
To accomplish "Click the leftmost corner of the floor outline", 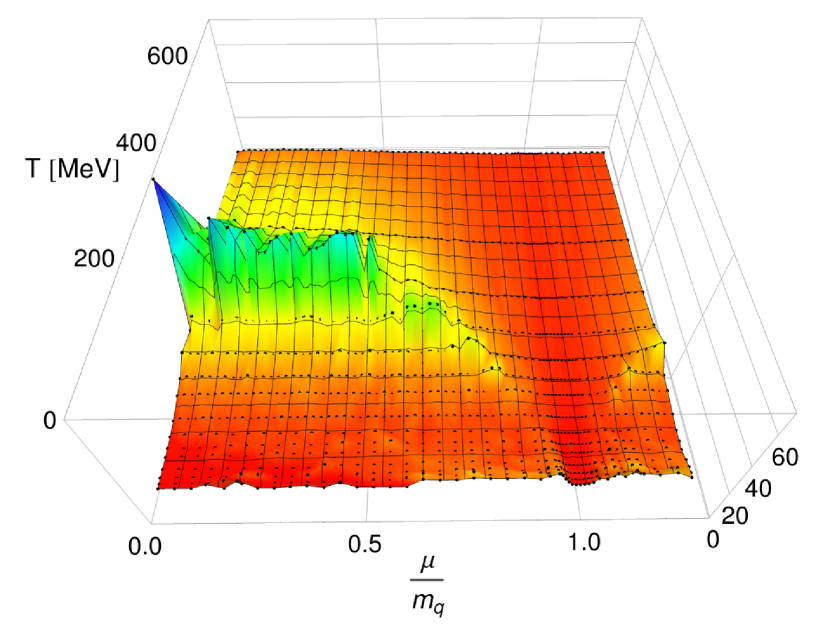I will click(66, 421).
